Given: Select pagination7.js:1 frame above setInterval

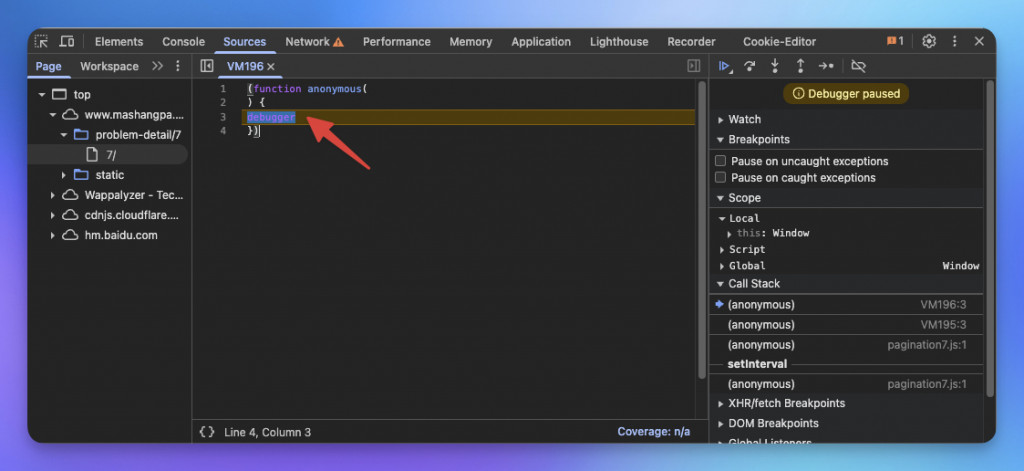Looking at the screenshot, I should click(x=846, y=345).
